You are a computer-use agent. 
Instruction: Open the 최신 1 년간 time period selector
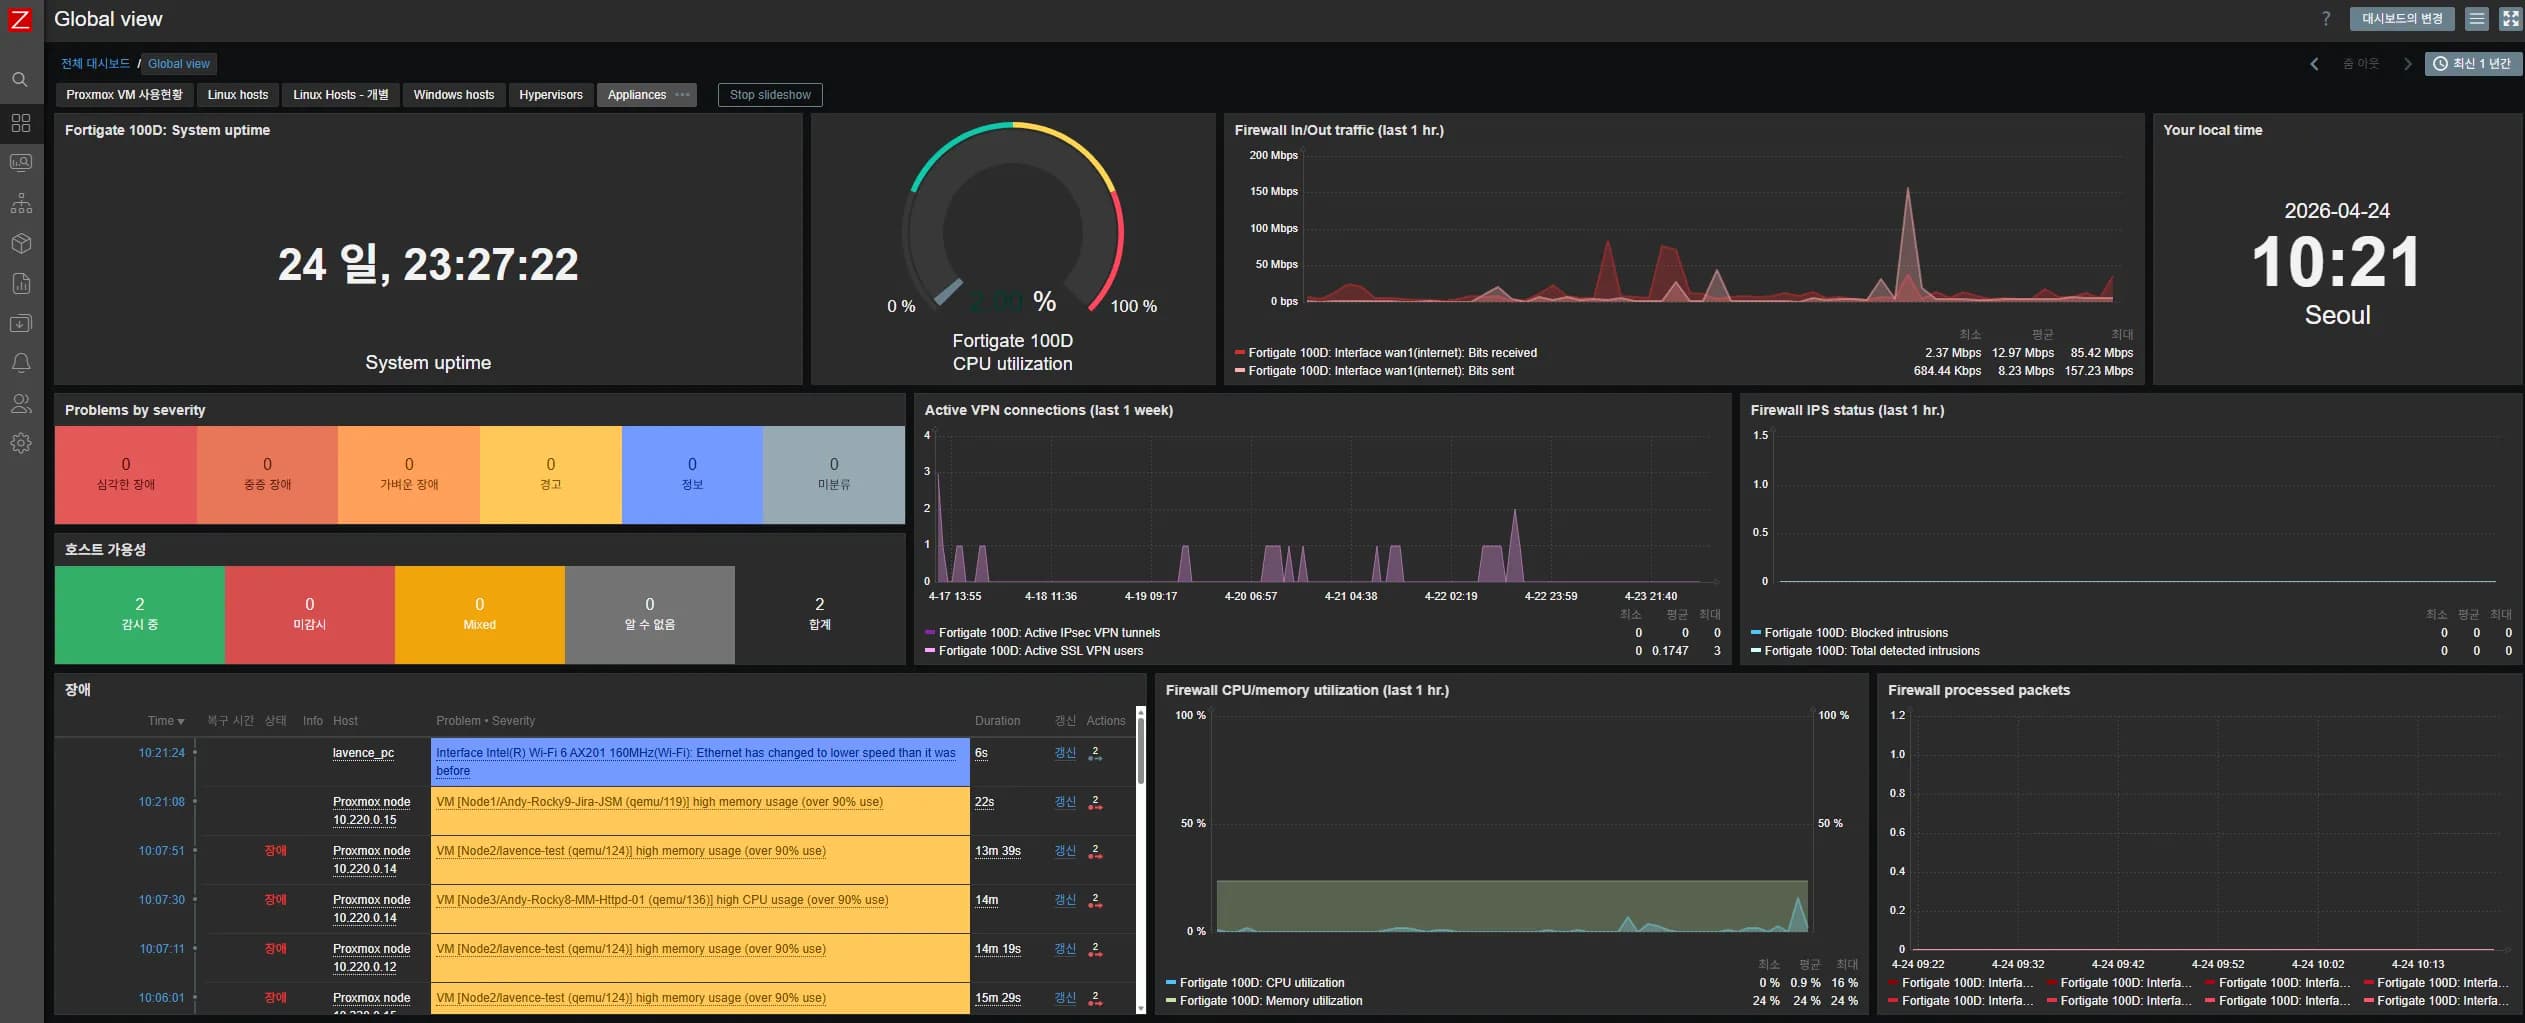2472,64
